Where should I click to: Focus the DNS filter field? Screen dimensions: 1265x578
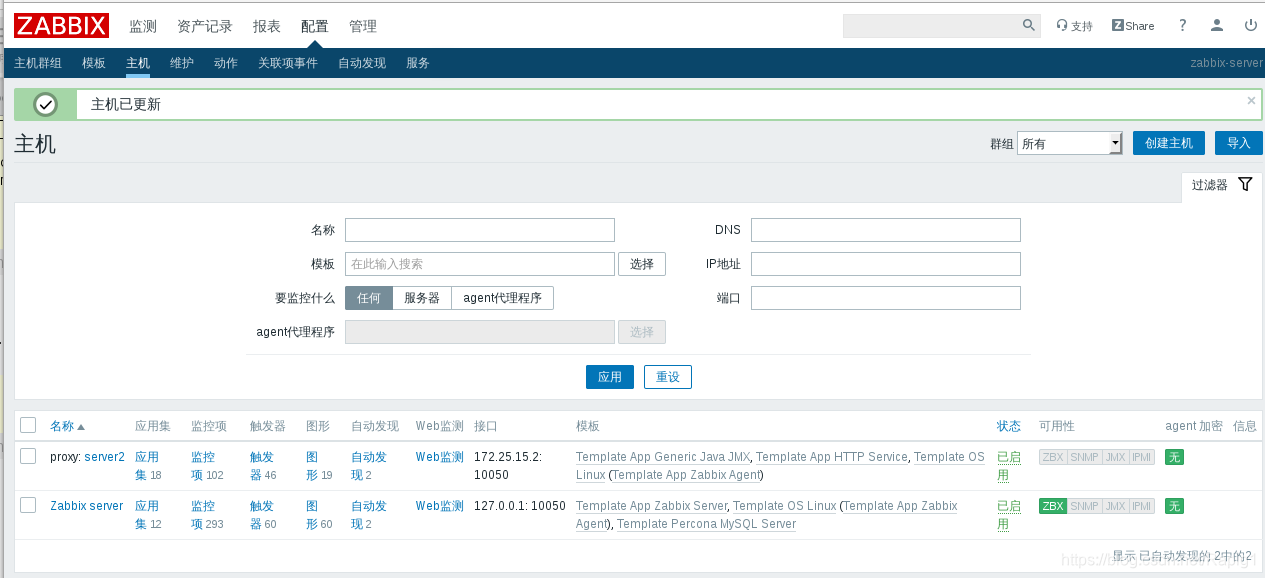pyautogui.click(x=886, y=230)
